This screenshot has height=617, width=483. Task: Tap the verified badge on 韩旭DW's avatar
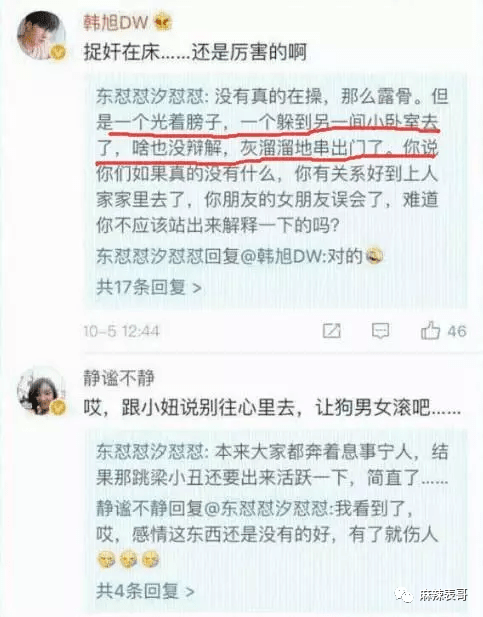[x=58, y=52]
